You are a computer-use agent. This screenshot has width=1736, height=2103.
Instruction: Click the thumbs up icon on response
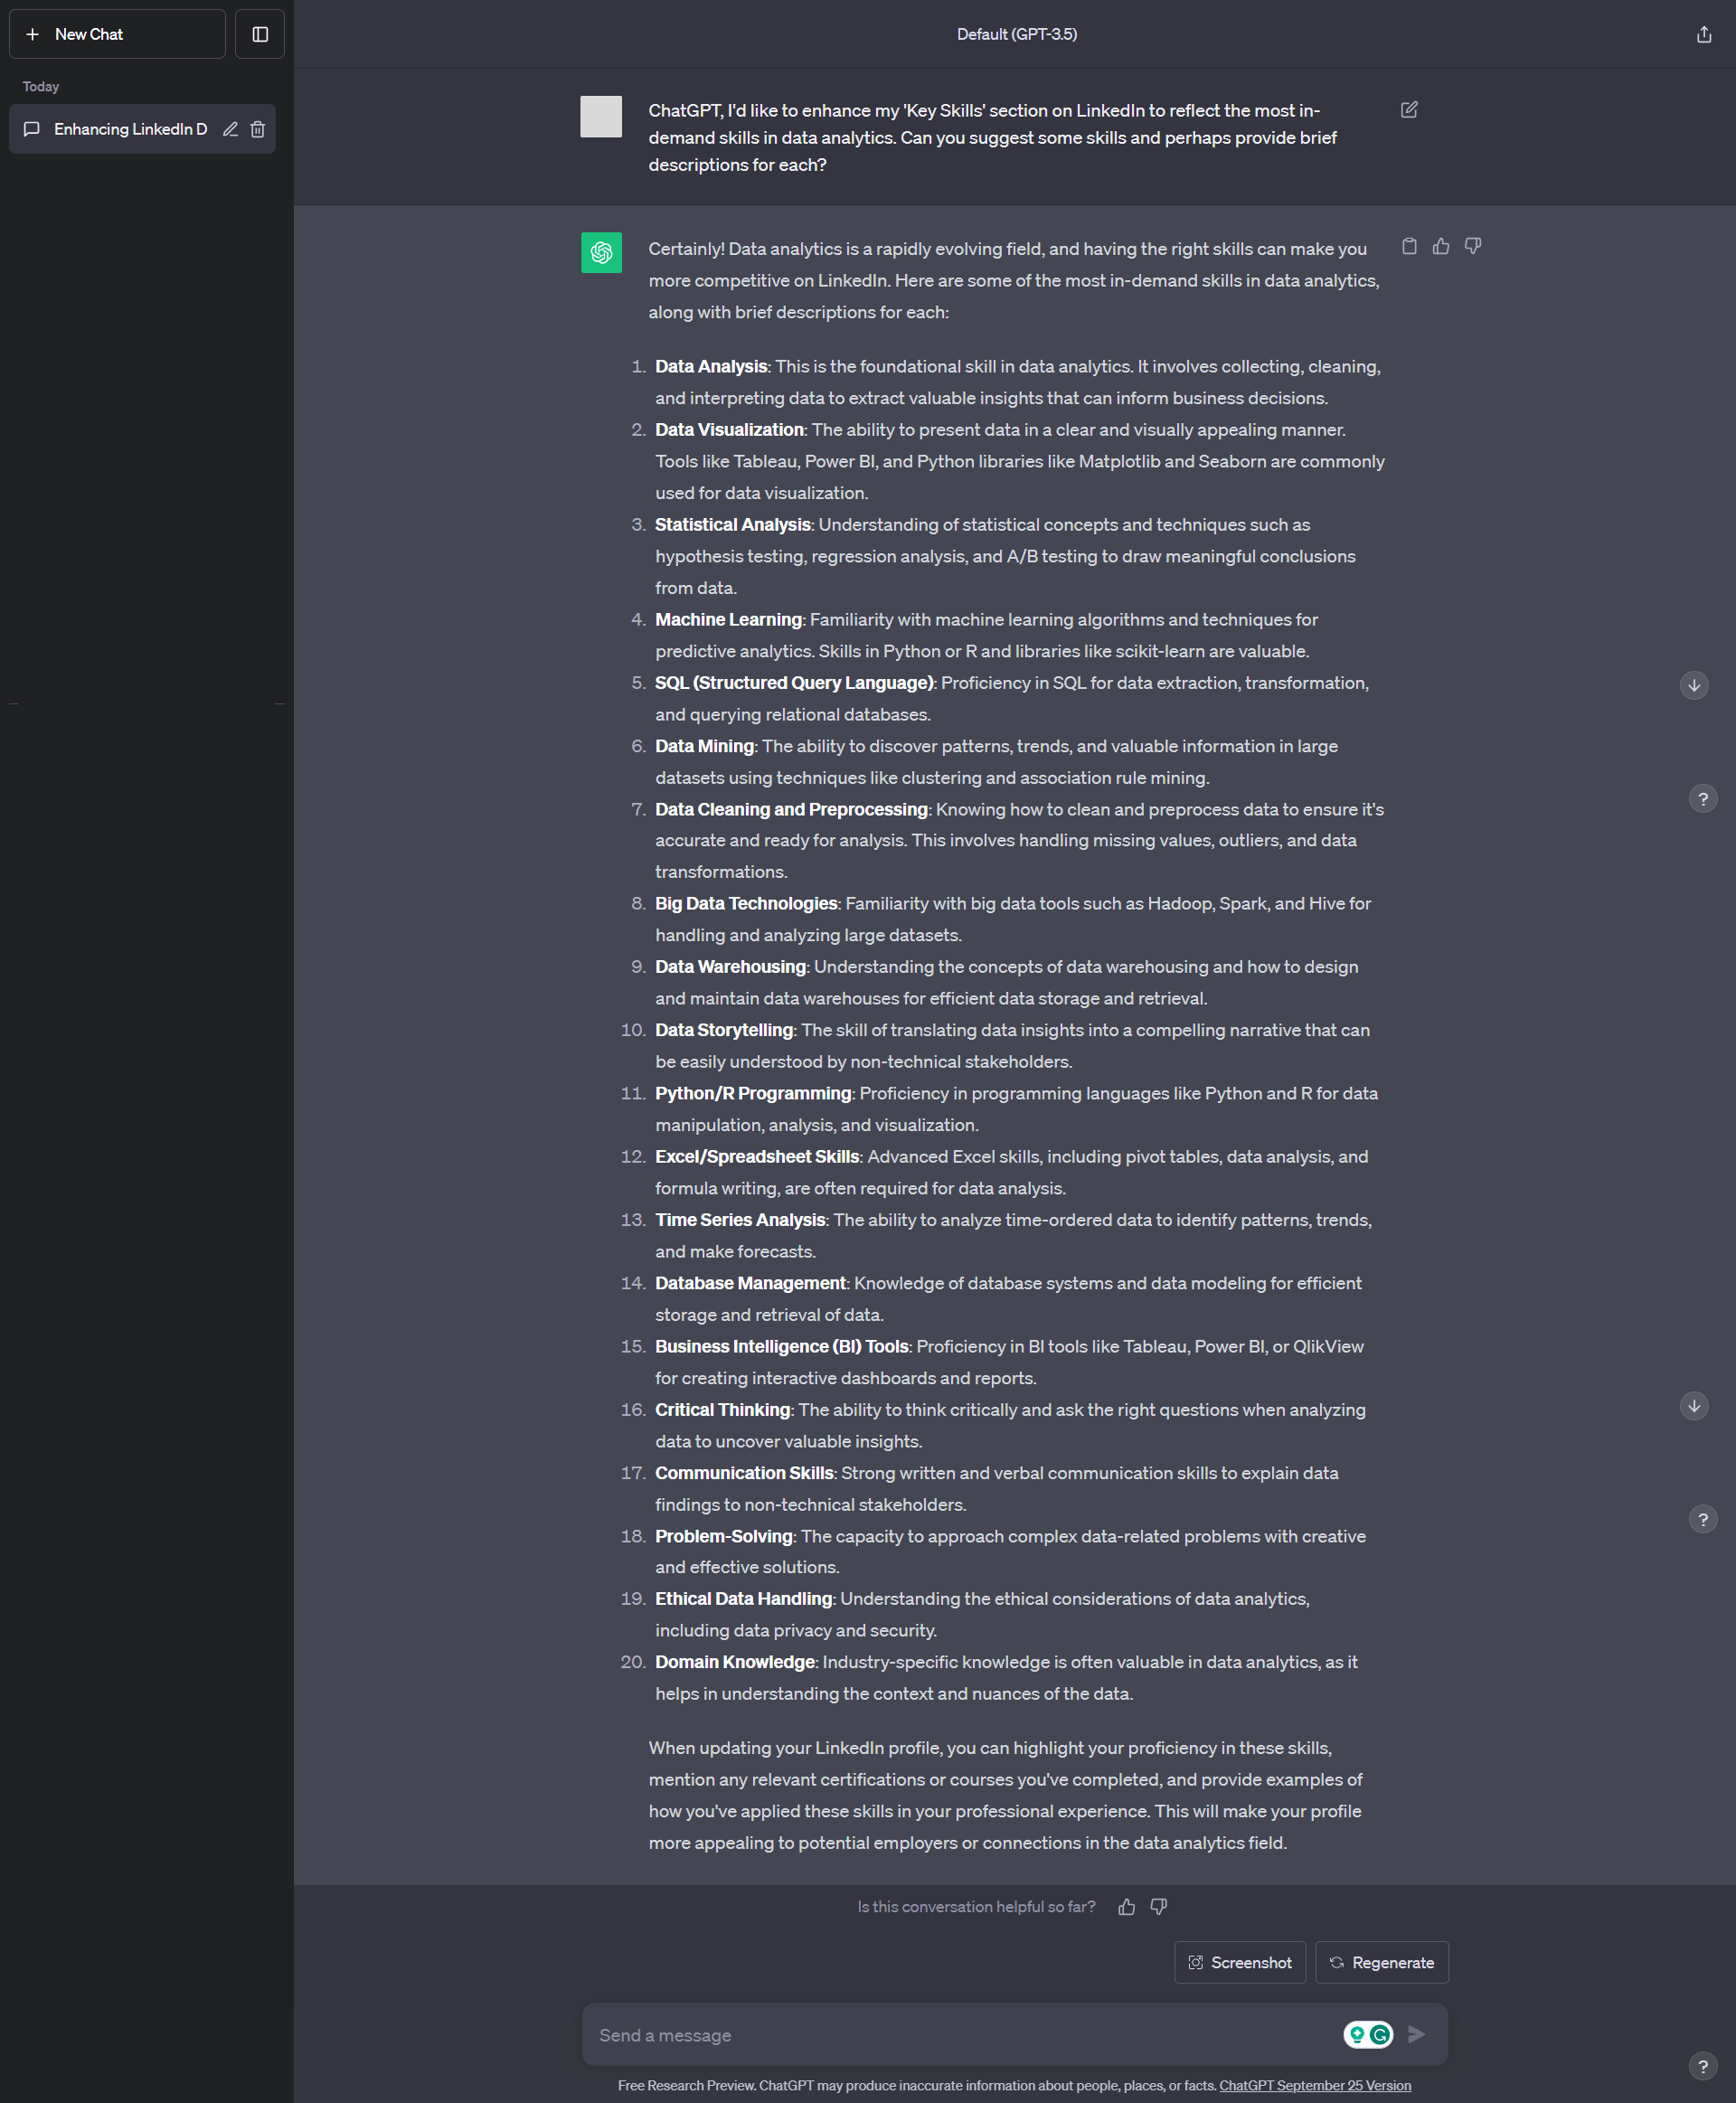coord(1441,246)
